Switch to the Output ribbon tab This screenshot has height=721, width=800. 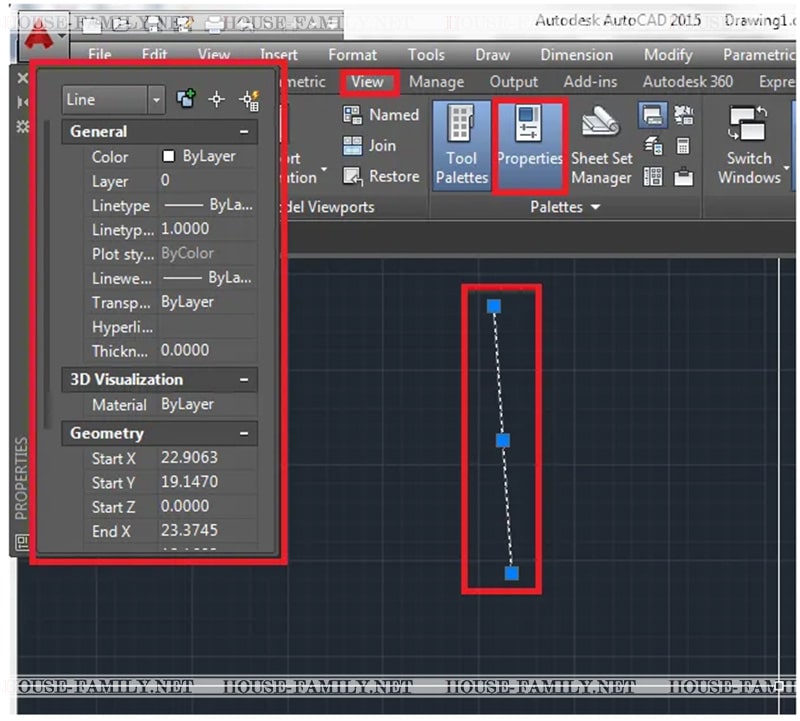514,82
